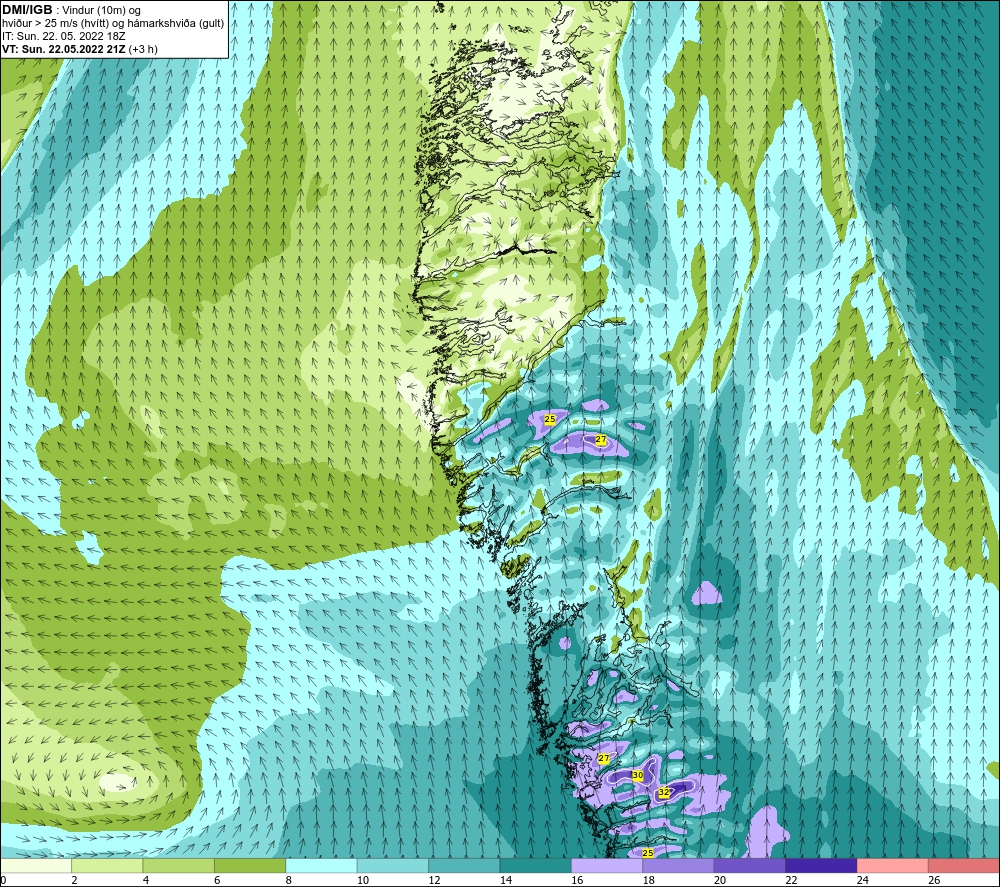Image resolution: width=1000 pixels, height=887 pixels.
Task: Click the legend tick label '14'
Action: pyautogui.click(x=506, y=880)
